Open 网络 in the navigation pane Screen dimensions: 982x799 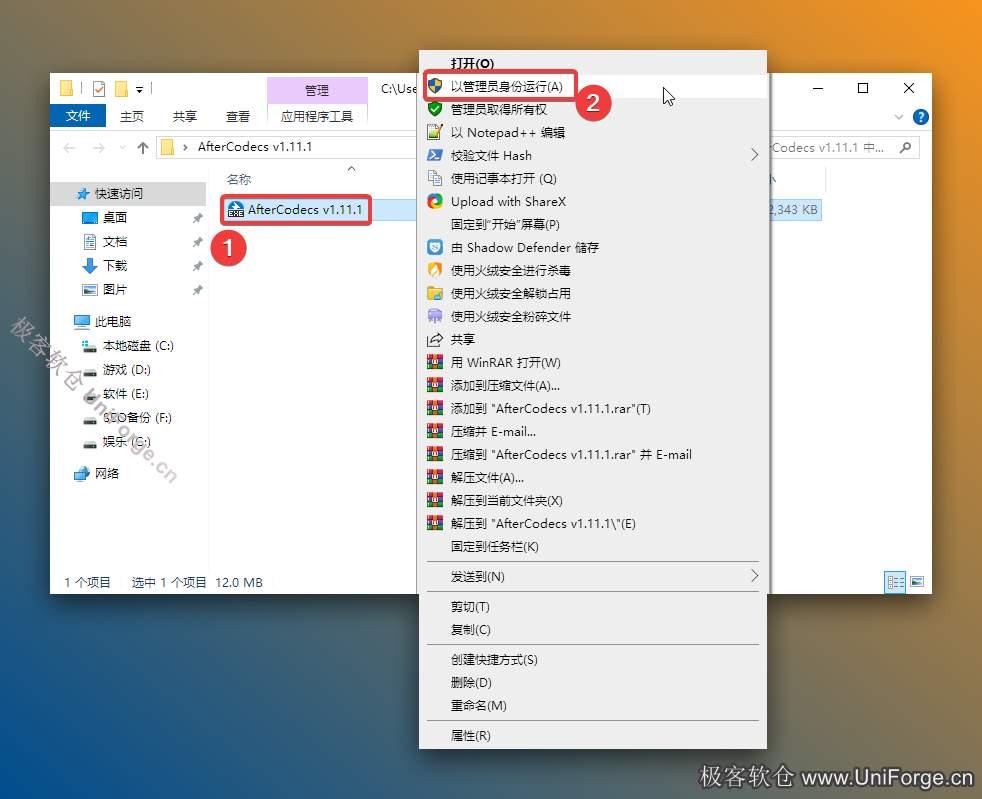106,473
